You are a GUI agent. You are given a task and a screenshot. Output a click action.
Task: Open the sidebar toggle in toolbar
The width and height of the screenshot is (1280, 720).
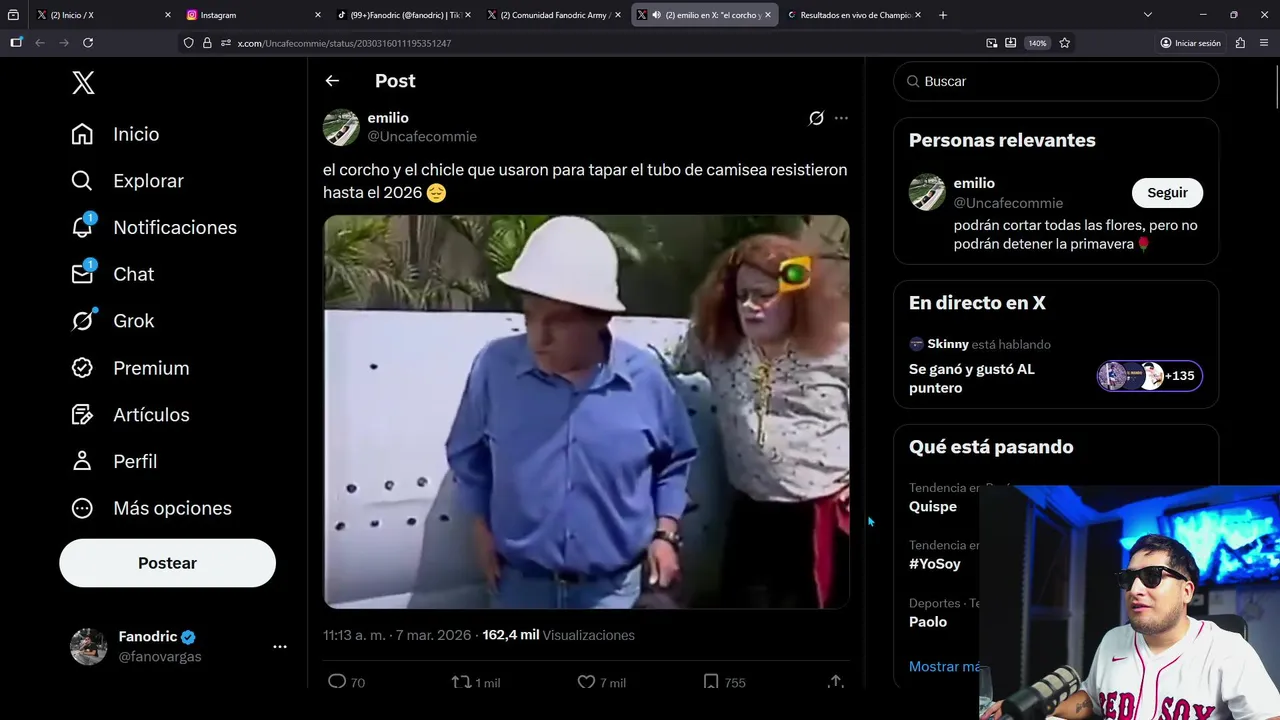click(16, 43)
